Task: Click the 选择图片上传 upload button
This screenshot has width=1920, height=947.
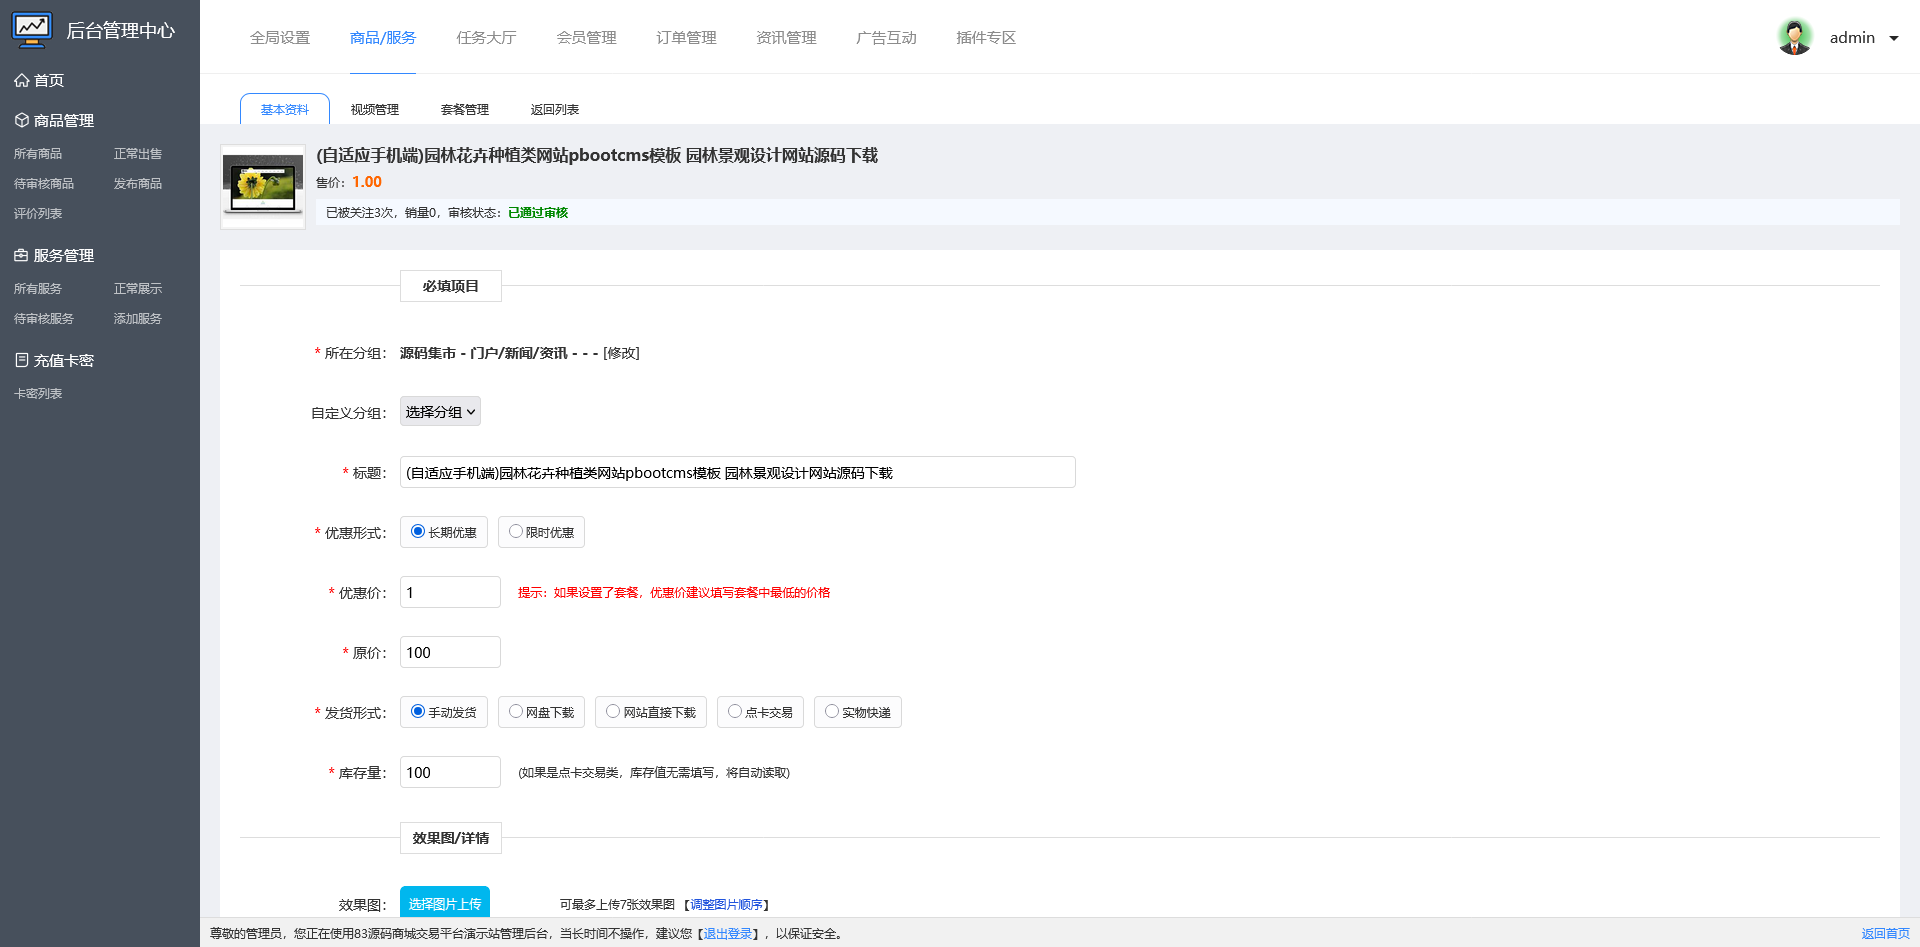Action: (445, 902)
